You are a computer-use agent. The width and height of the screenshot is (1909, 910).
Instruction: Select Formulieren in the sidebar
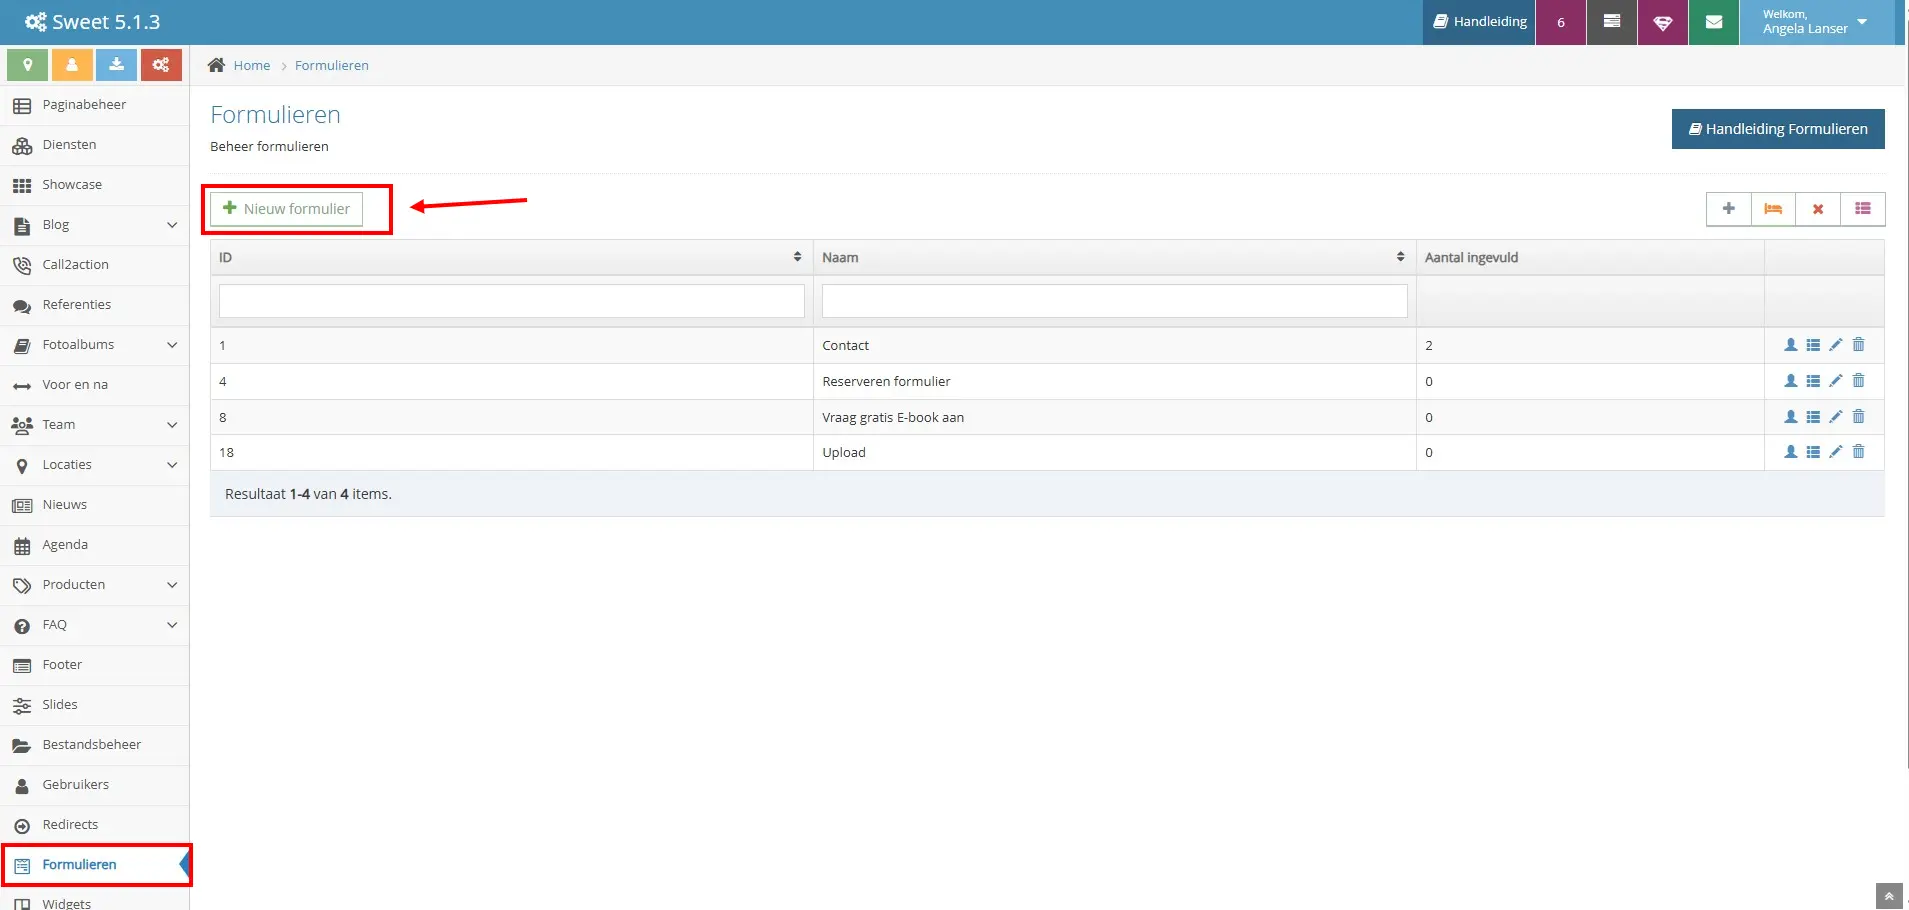click(x=94, y=865)
